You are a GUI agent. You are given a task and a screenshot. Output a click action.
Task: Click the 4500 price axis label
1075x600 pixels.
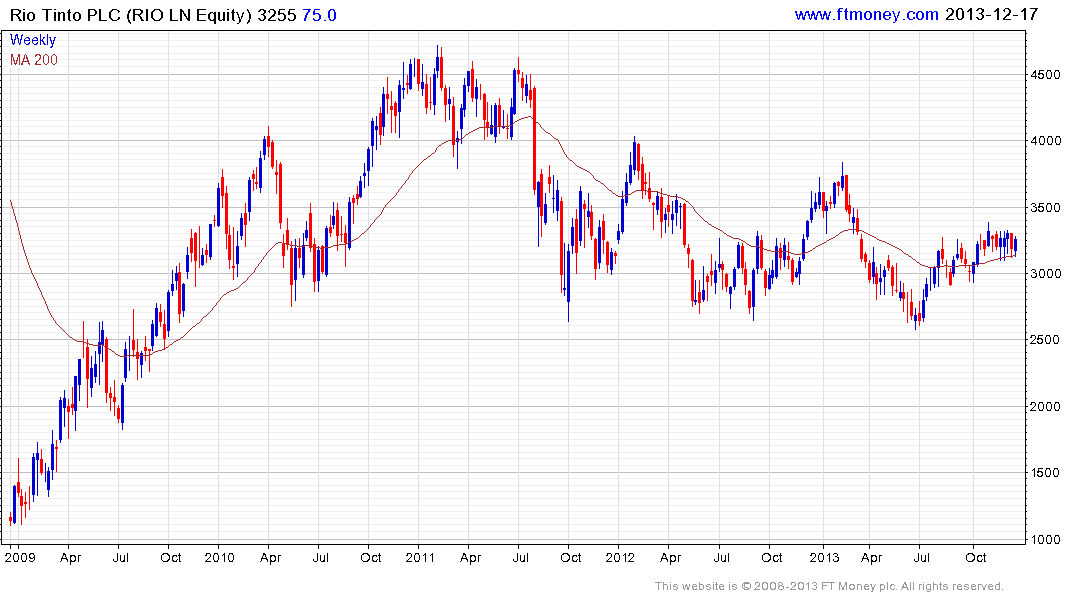1046,75
